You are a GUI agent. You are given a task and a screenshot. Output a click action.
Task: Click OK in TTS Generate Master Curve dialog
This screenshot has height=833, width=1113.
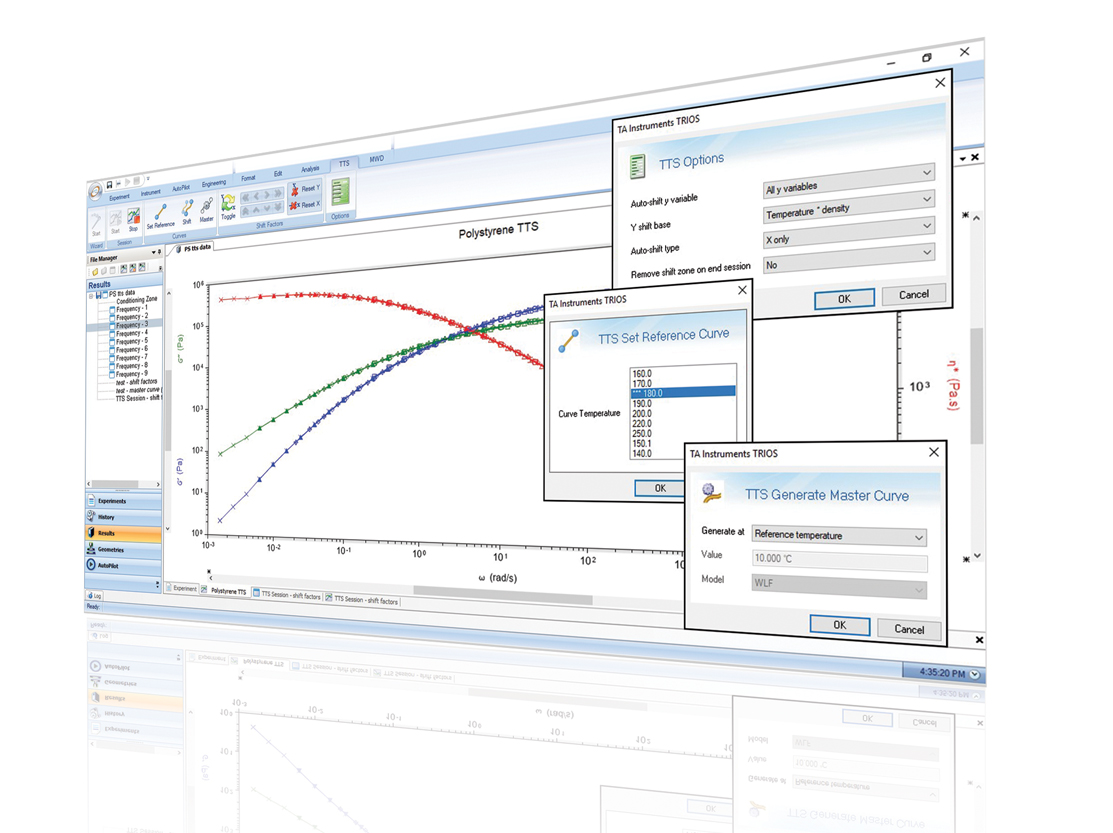pos(840,625)
